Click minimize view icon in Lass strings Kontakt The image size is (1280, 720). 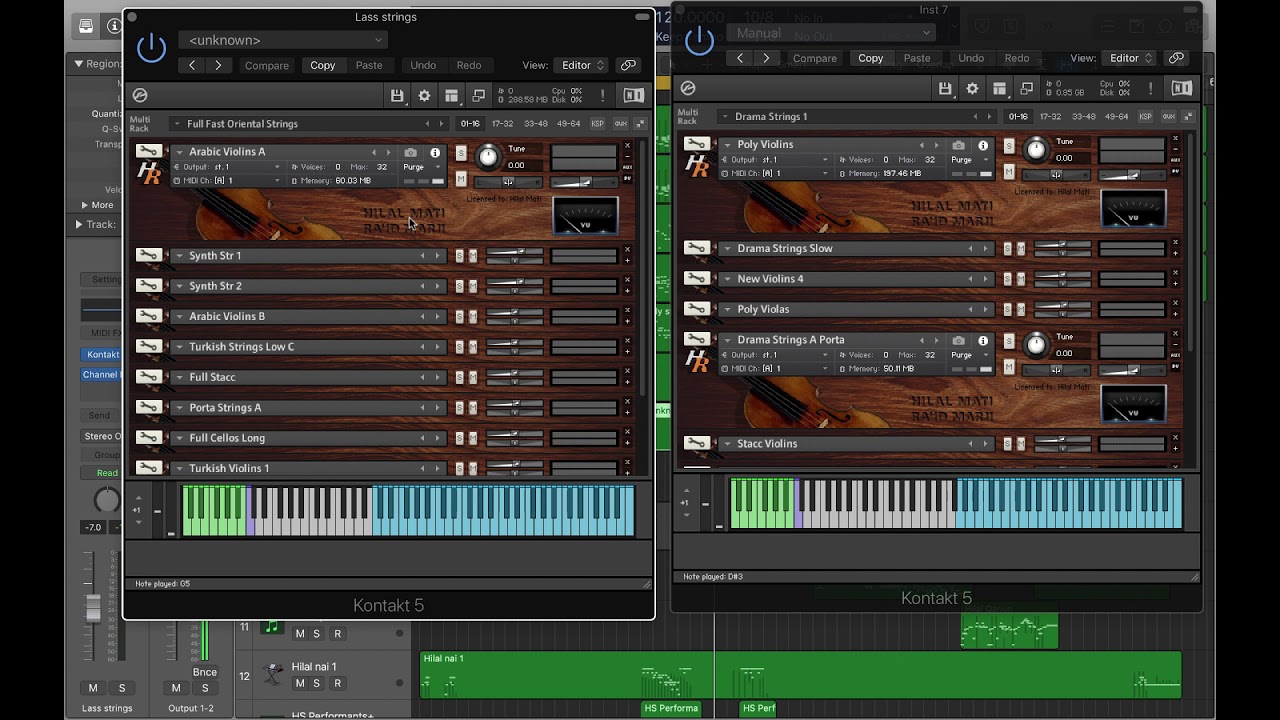tap(478, 96)
